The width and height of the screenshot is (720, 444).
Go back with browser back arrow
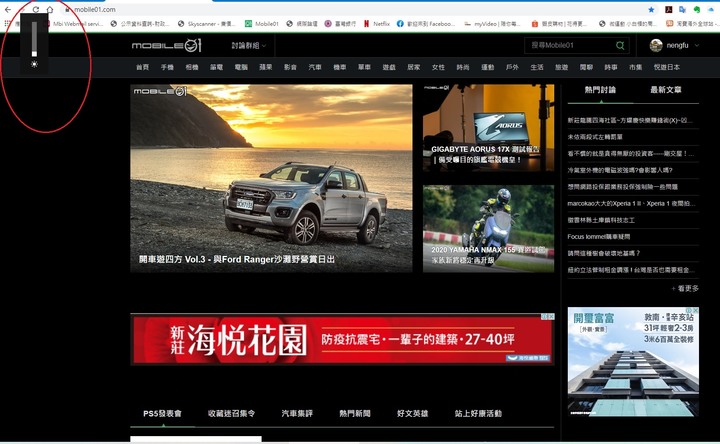[x=8, y=9]
